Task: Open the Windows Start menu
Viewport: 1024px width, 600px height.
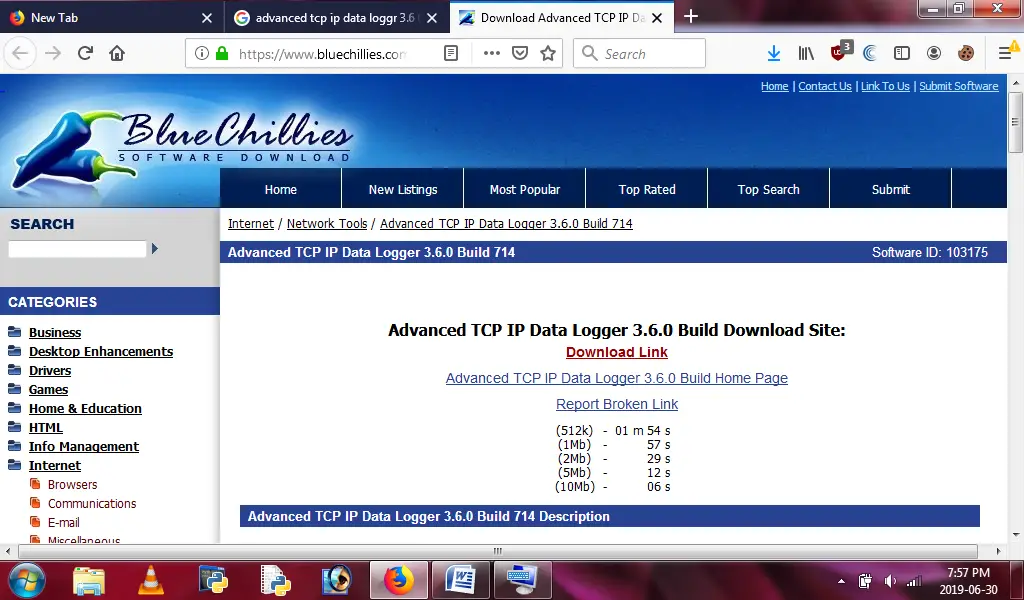Action: [27, 580]
